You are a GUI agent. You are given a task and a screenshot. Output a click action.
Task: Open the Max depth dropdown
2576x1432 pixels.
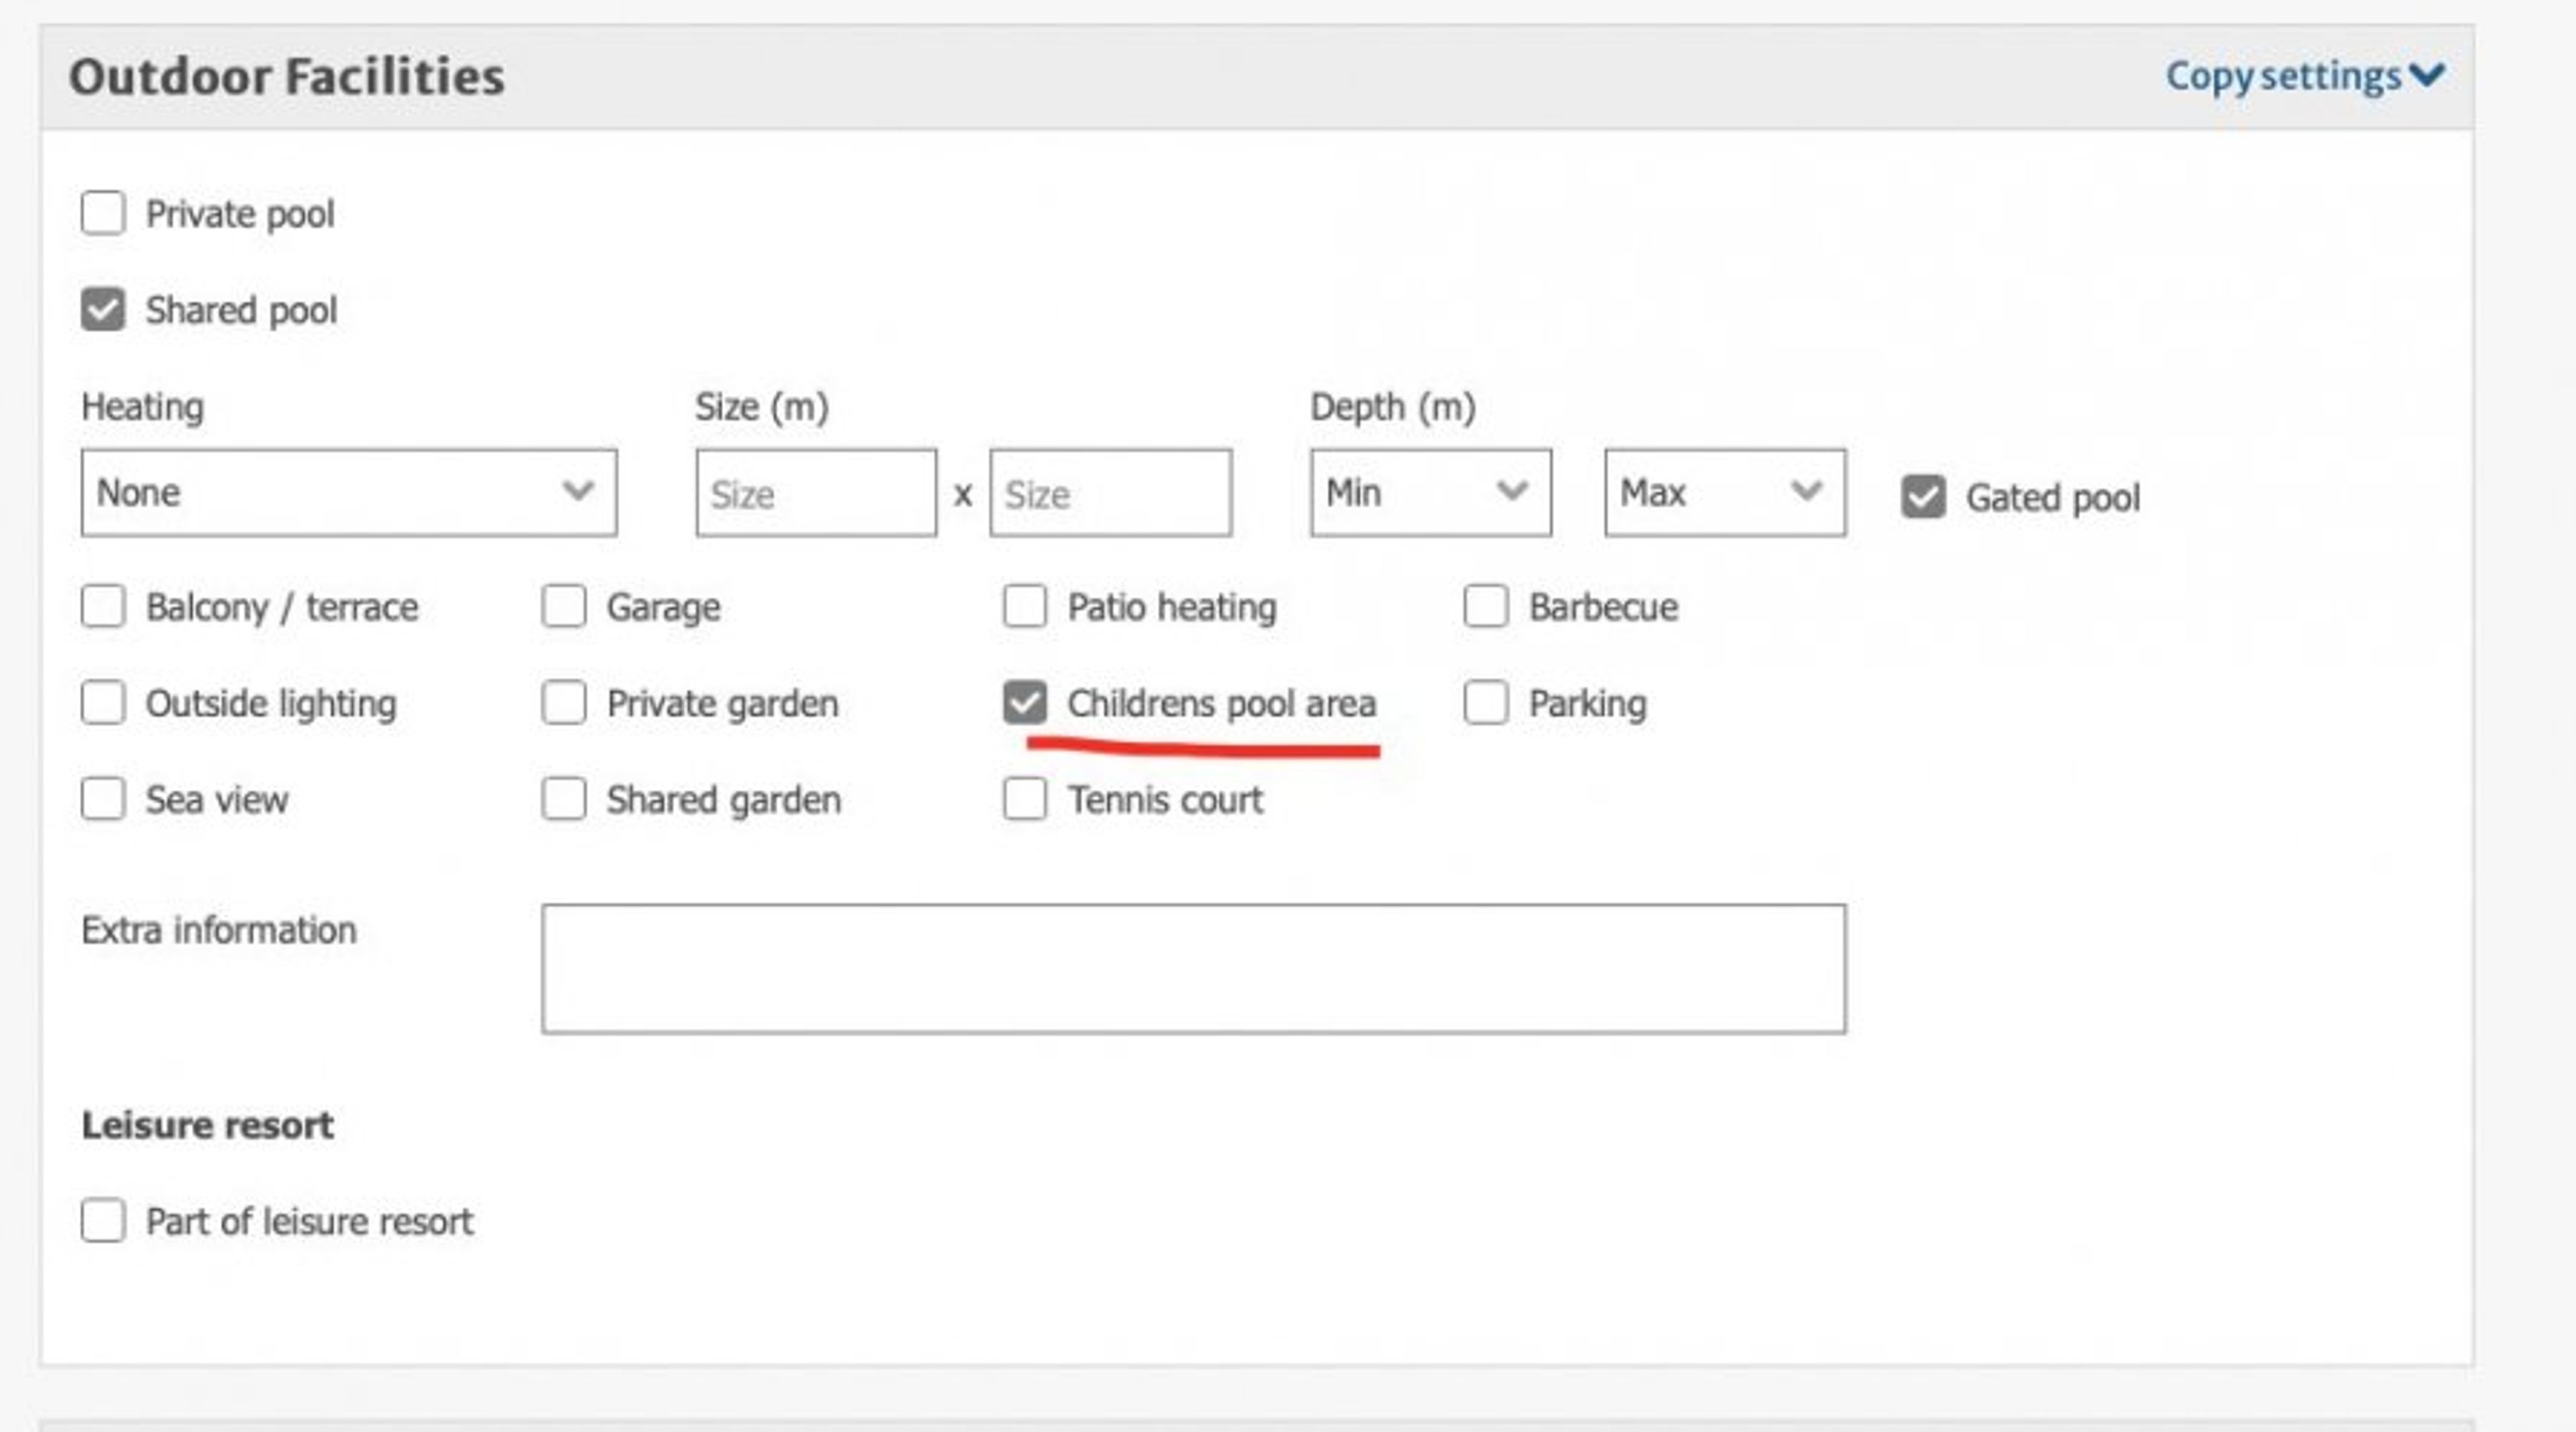tap(1724, 492)
